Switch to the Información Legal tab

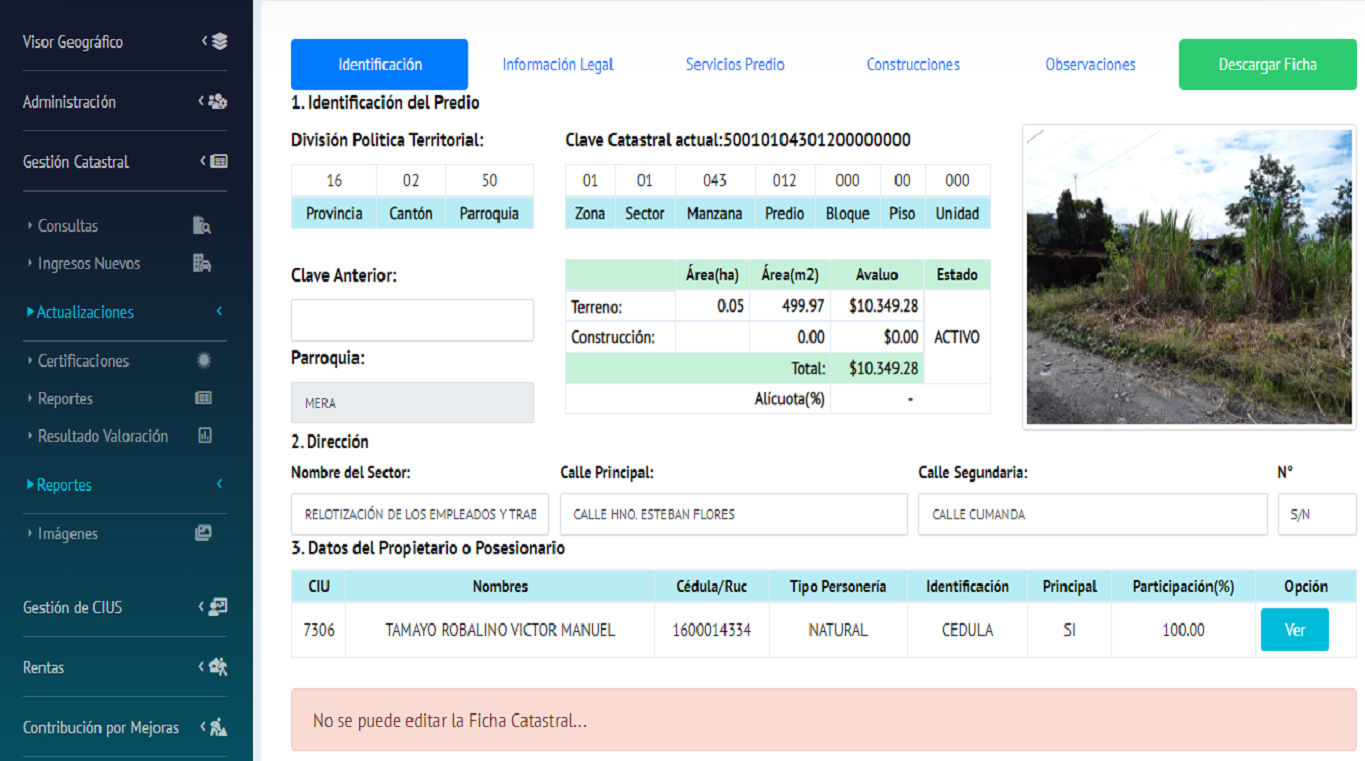(x=557, y=65)
